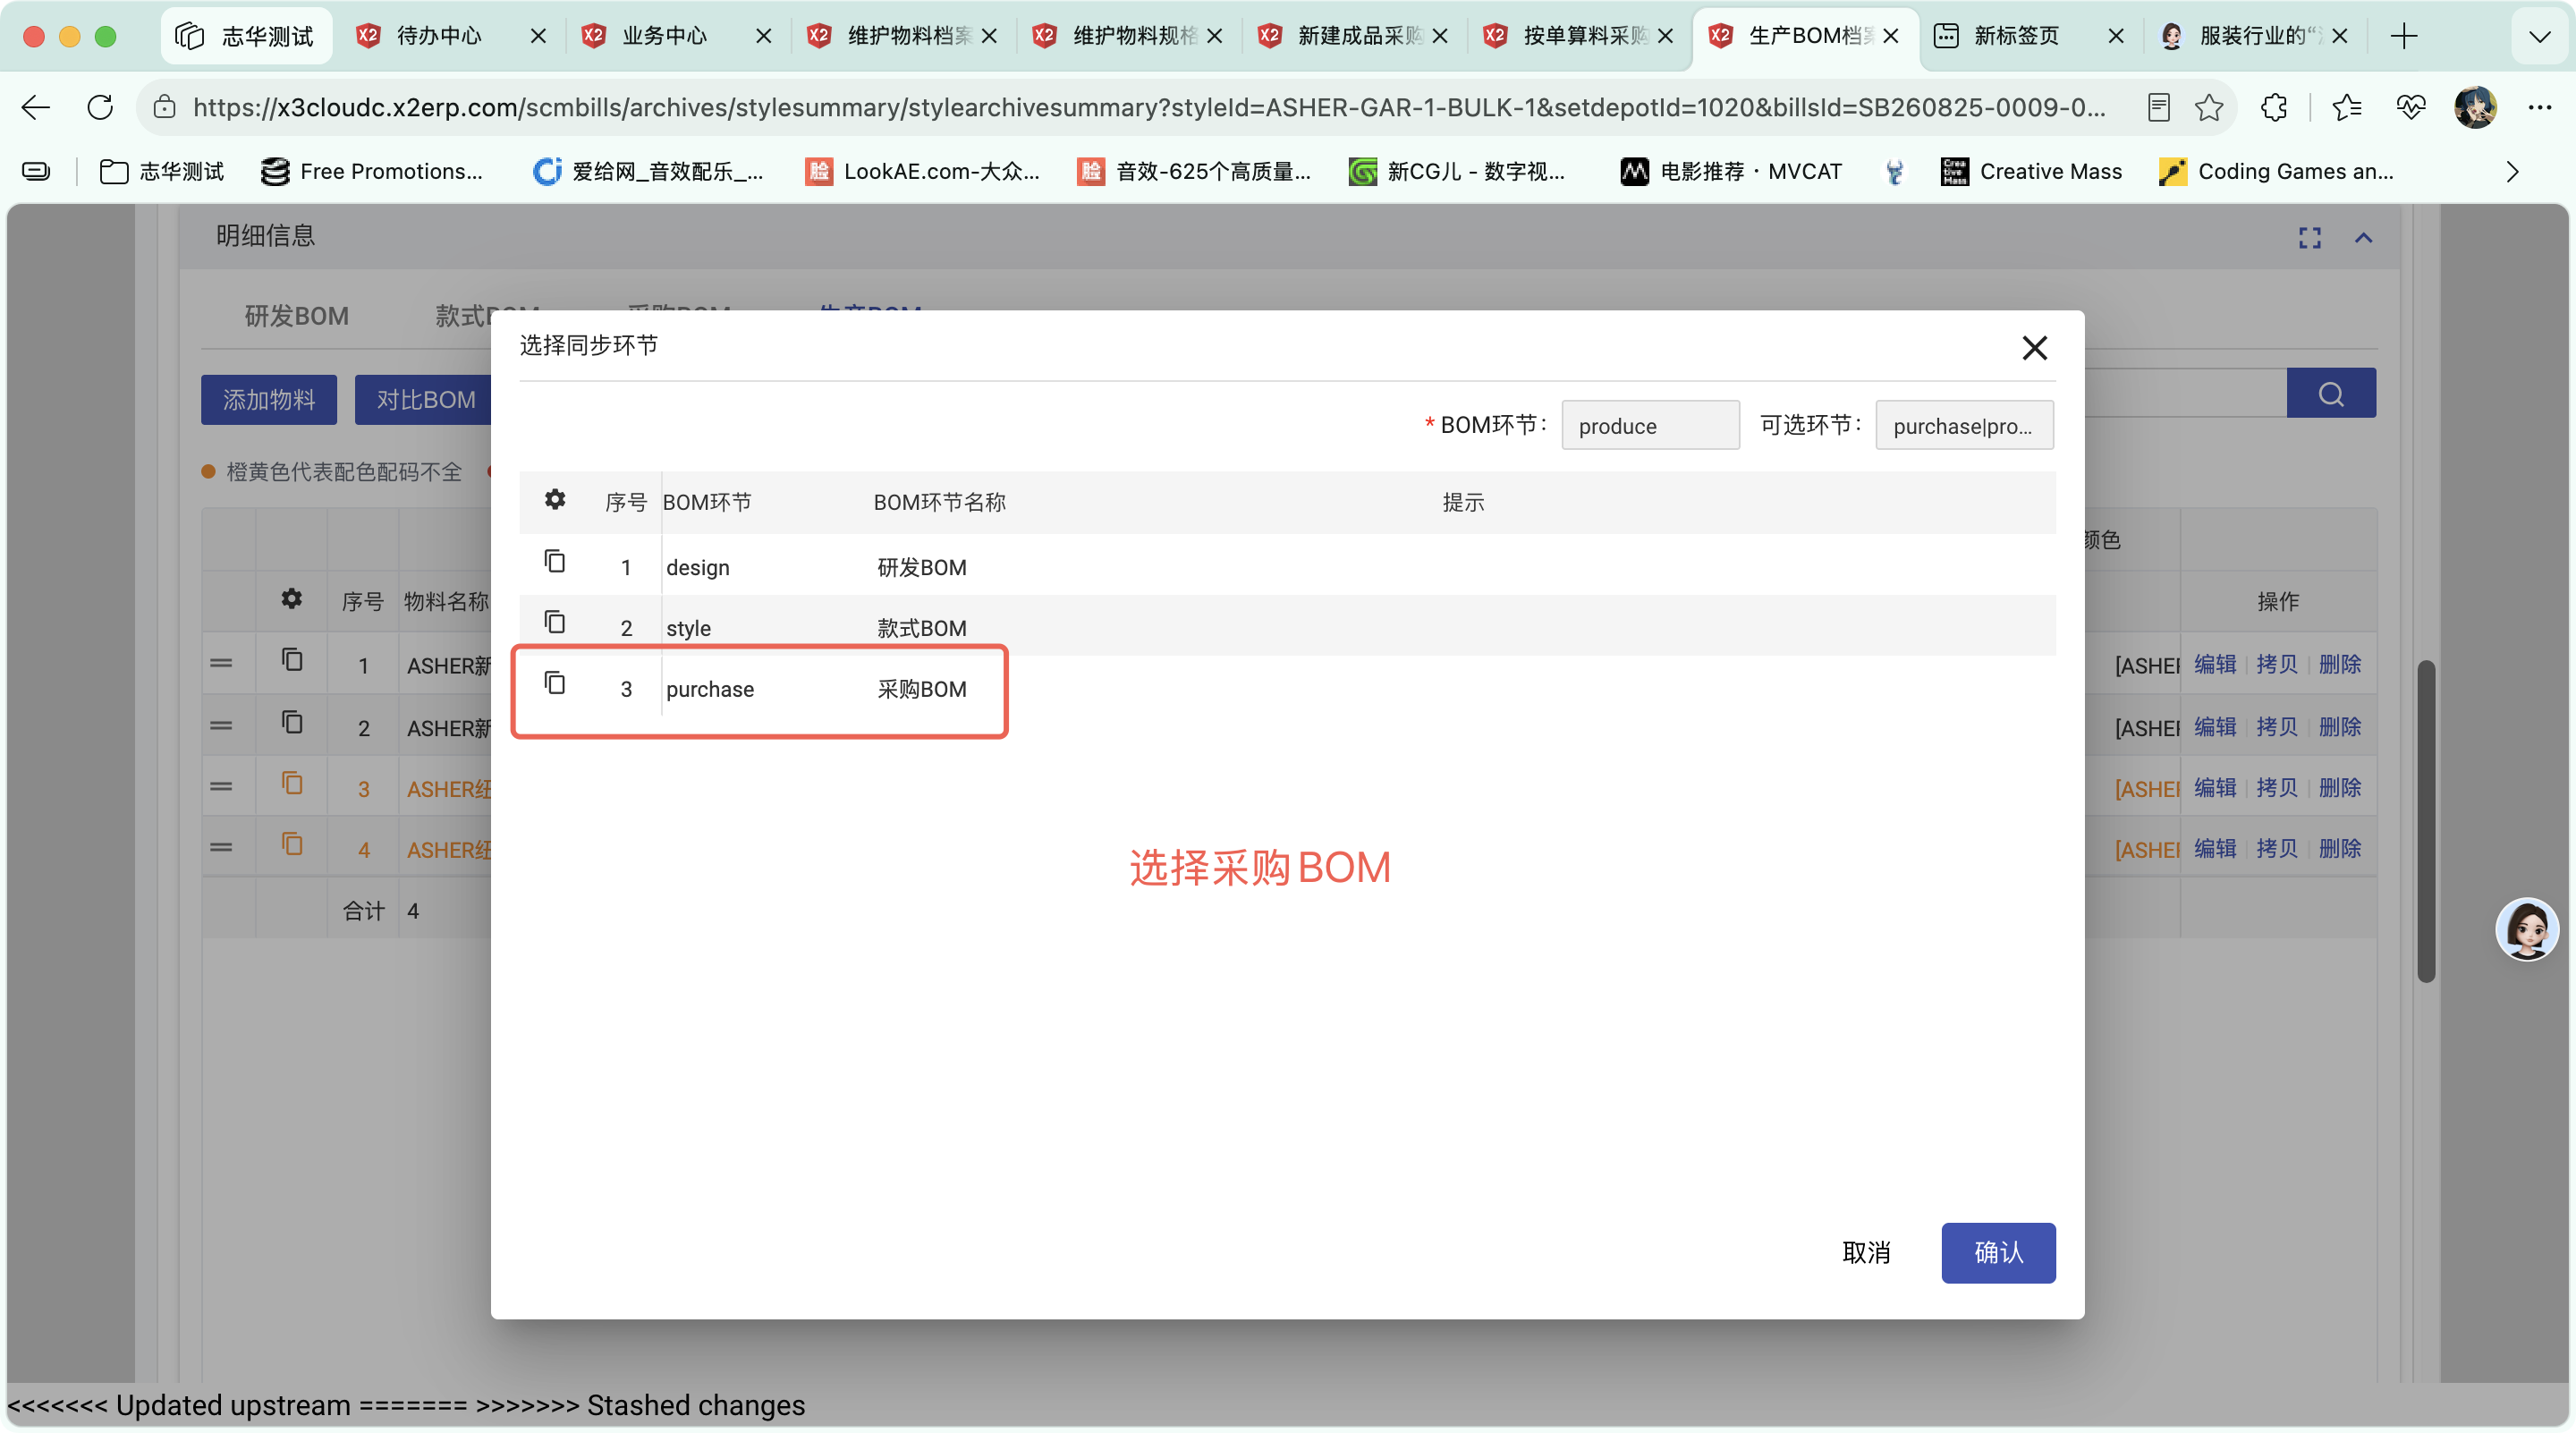Click the browser back arrow
Viewport: 2576px width, 1433px height.
coord(36,107)
